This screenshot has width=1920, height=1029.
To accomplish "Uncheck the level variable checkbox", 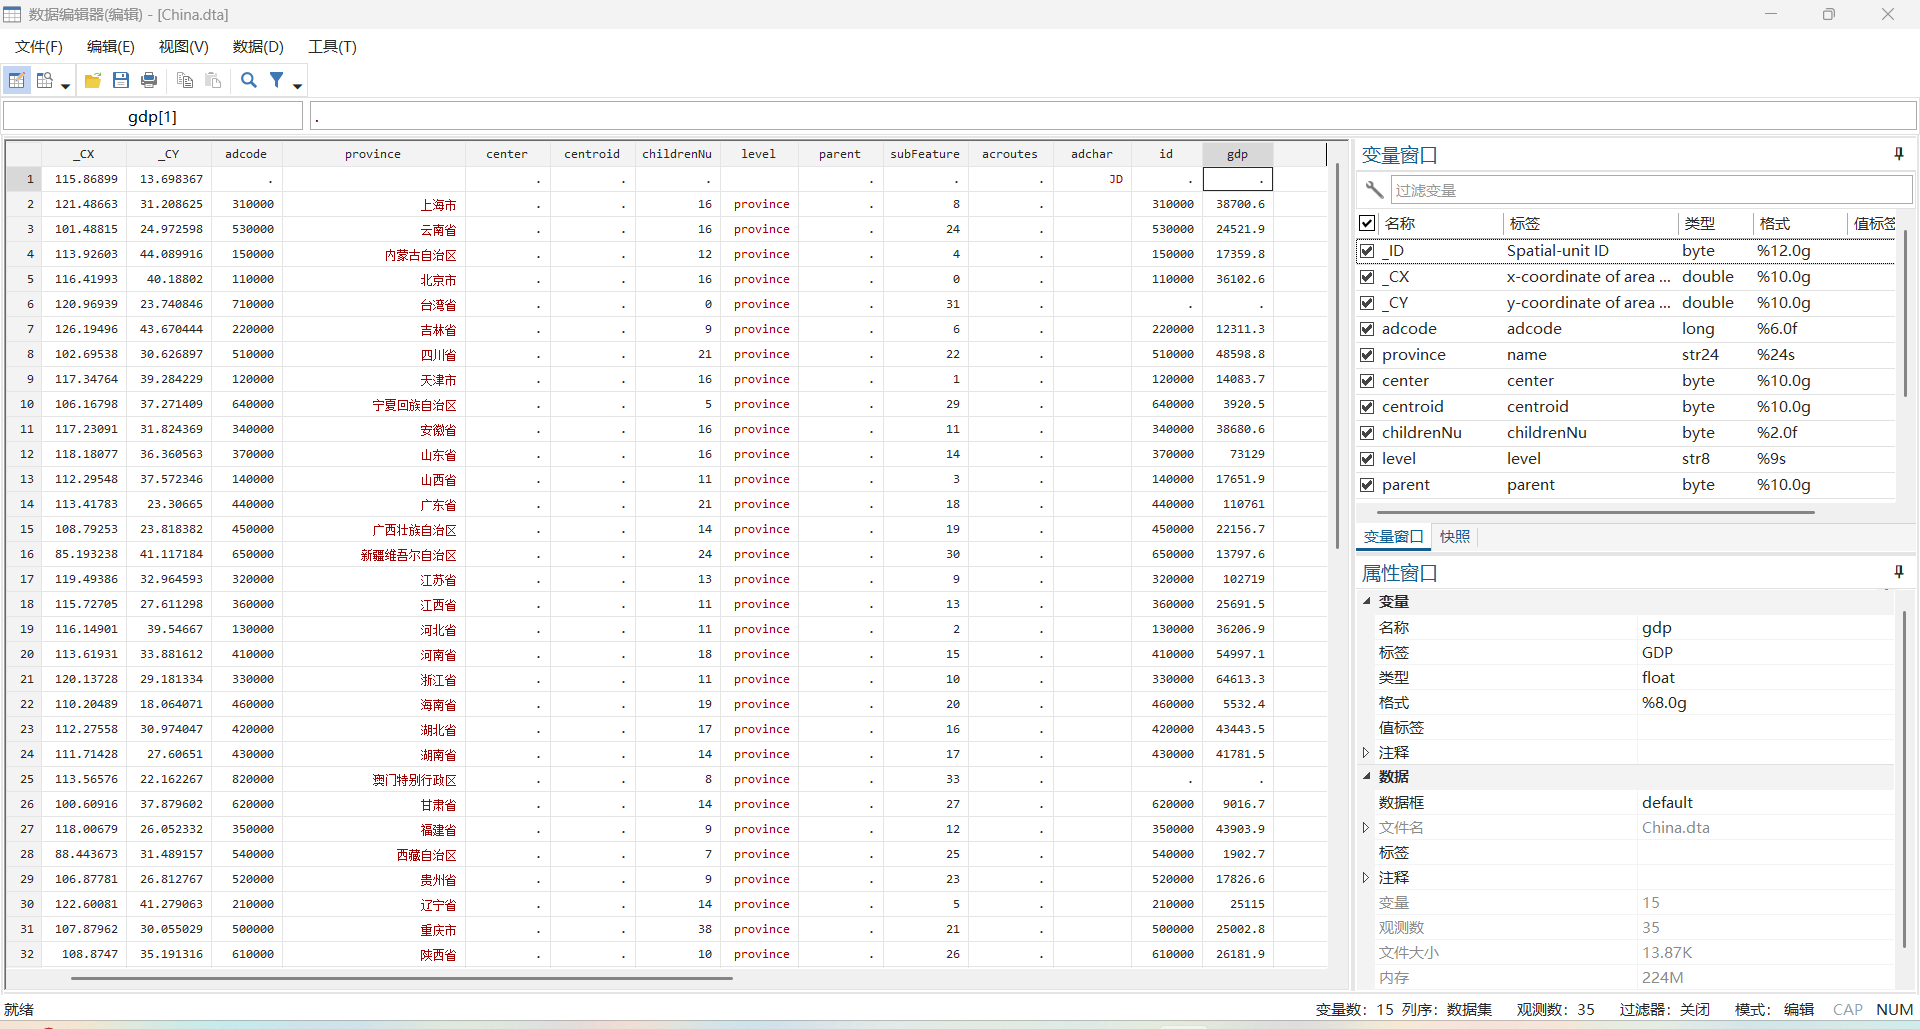I will (x=1367, y=459).
